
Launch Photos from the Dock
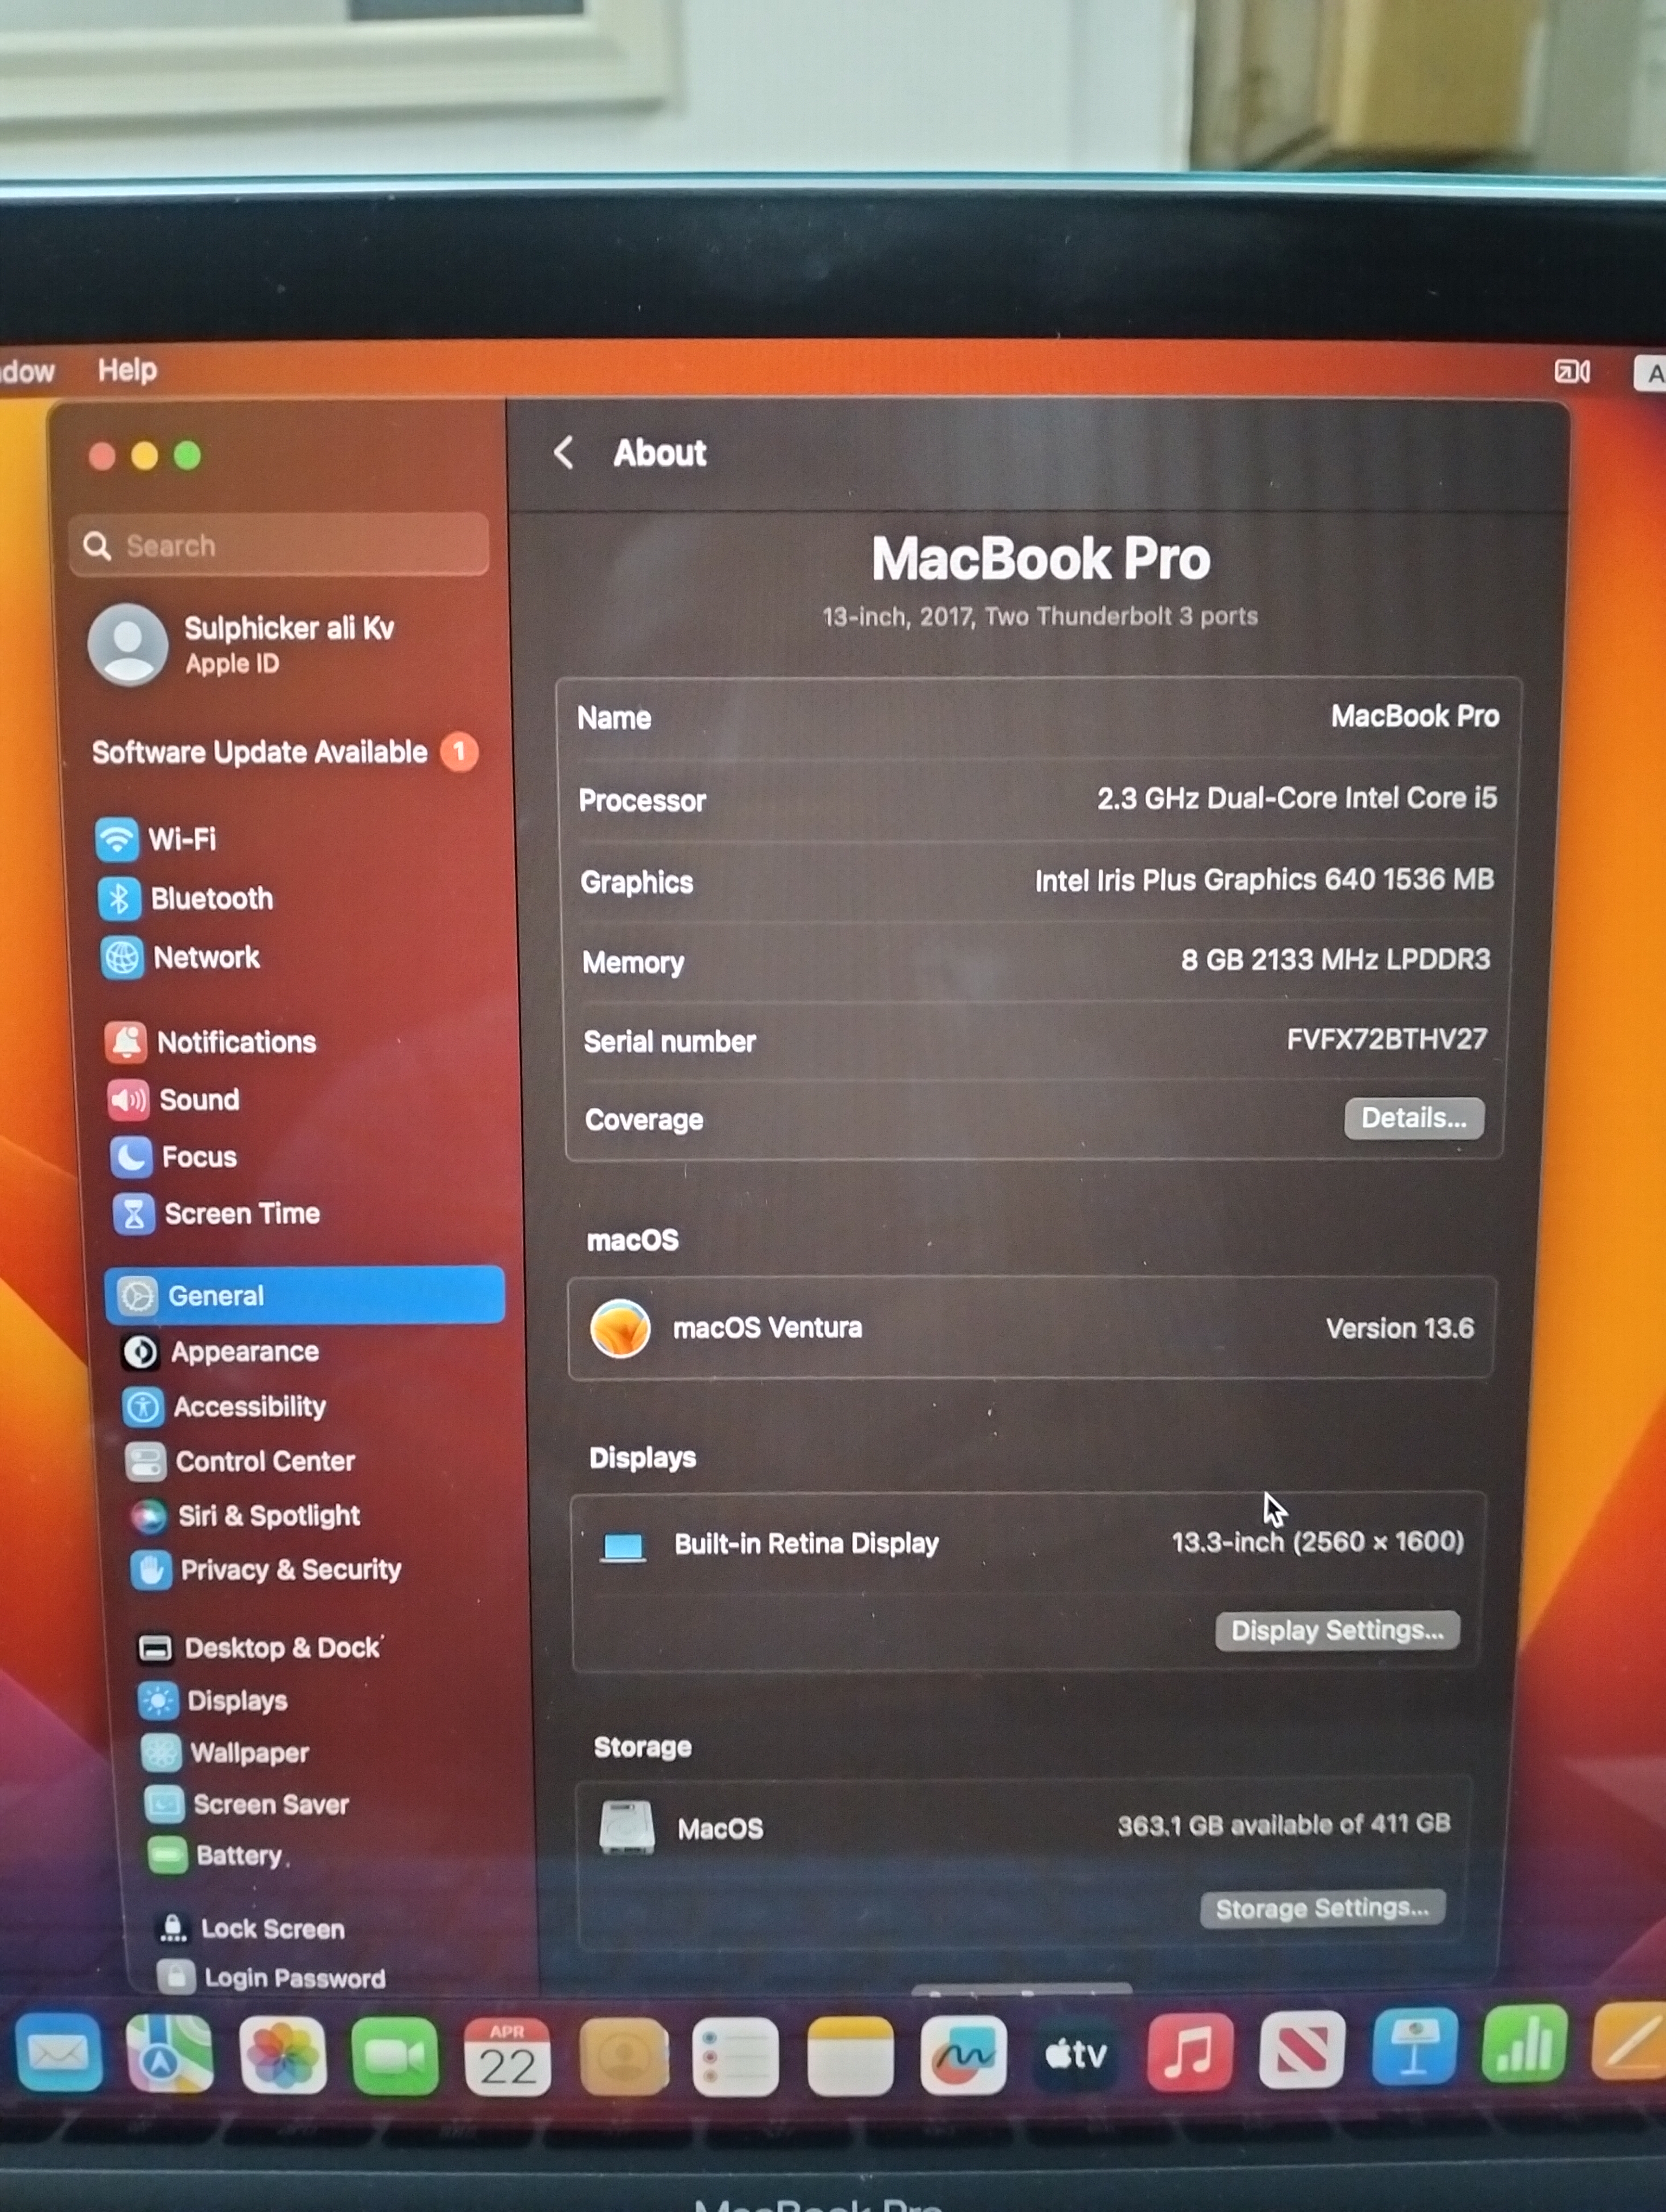pos(283,2056)
